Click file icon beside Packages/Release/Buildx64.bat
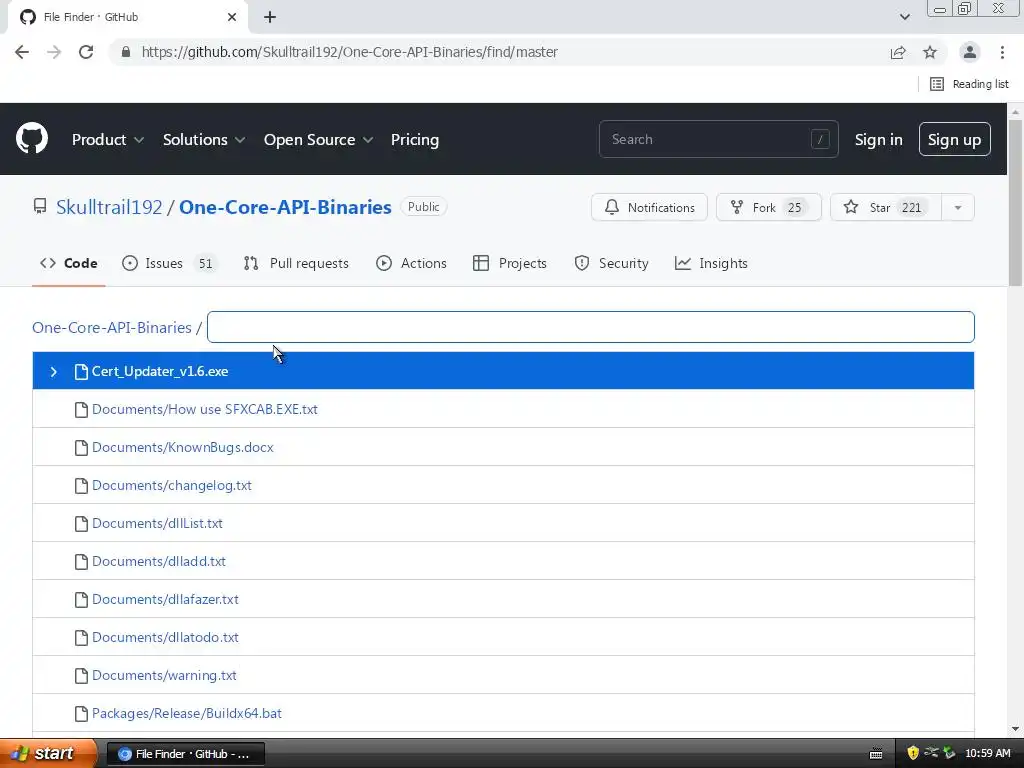Viewport: 1024px width, 768px height. 81,713
